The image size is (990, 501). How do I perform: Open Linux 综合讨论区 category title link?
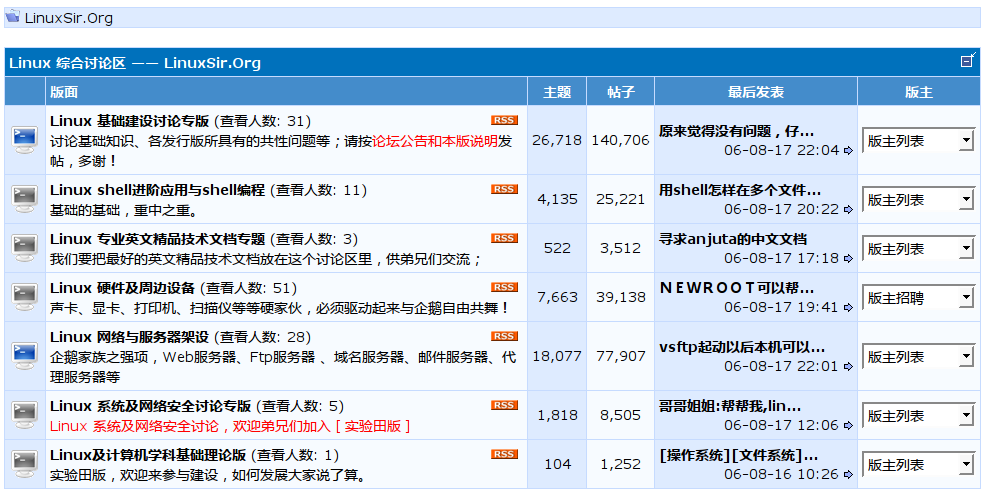click(134, 63)
